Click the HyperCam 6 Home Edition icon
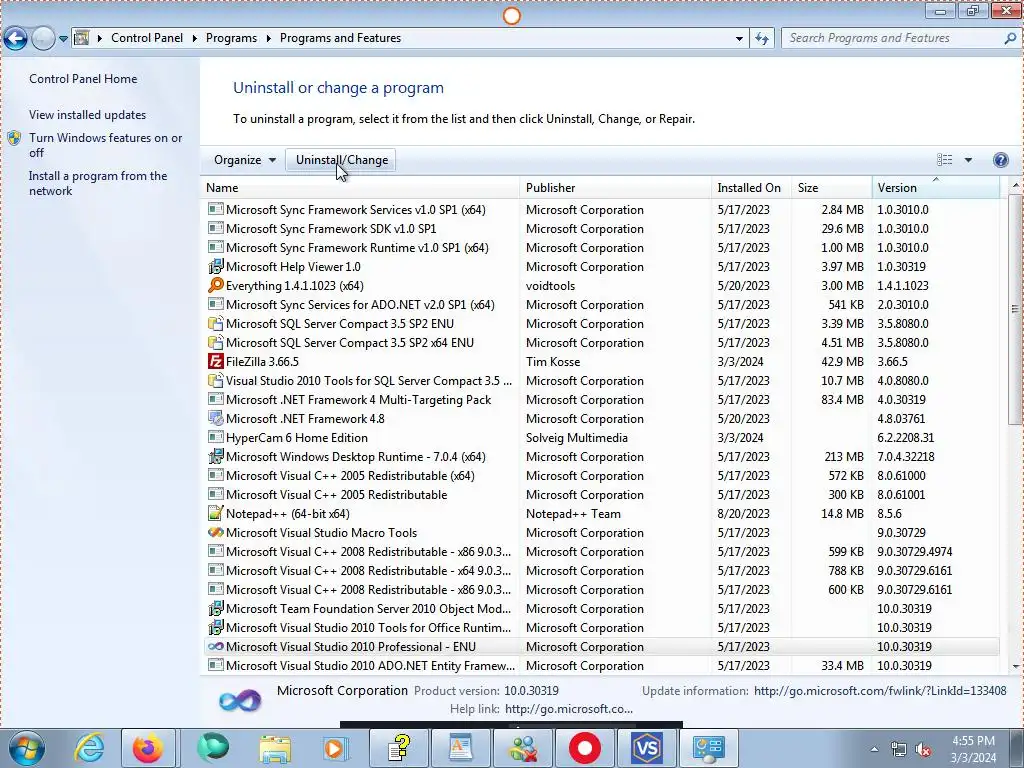Screen dimensions: 1024x768 click(x=216, y=438)
